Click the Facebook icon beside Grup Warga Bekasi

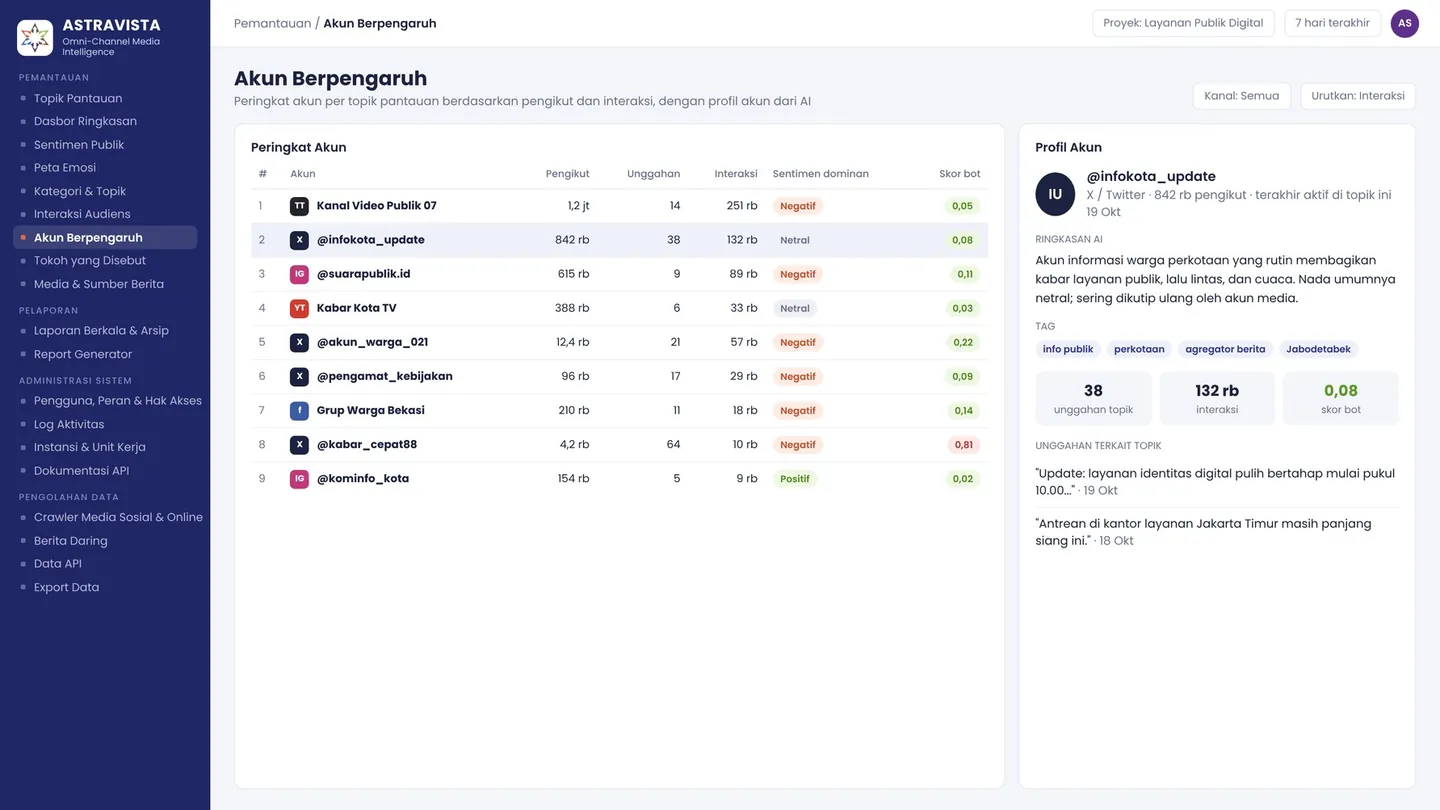[299, 410]
